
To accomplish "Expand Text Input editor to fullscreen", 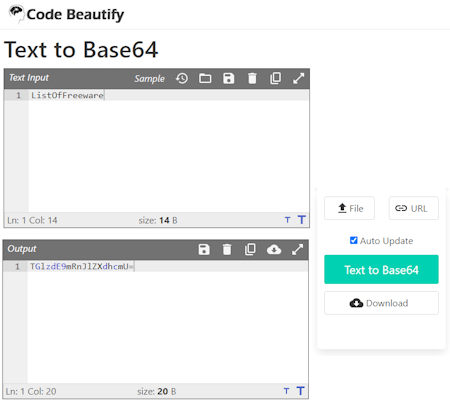I will click(x=298, y=78).
